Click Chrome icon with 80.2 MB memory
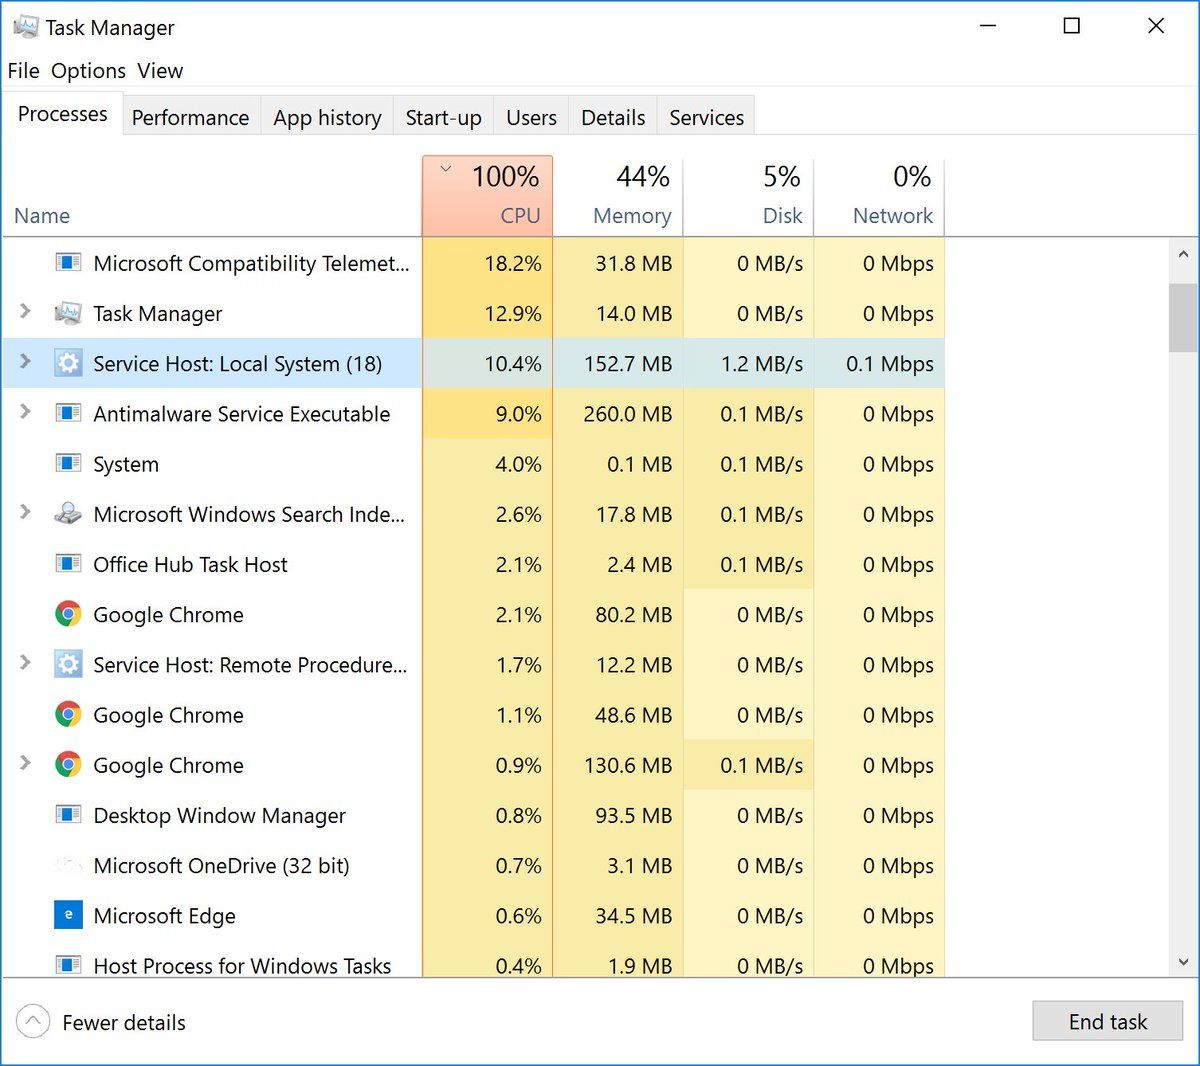1200x1066 pixels. pyautogui.click(x=68, y=614)
